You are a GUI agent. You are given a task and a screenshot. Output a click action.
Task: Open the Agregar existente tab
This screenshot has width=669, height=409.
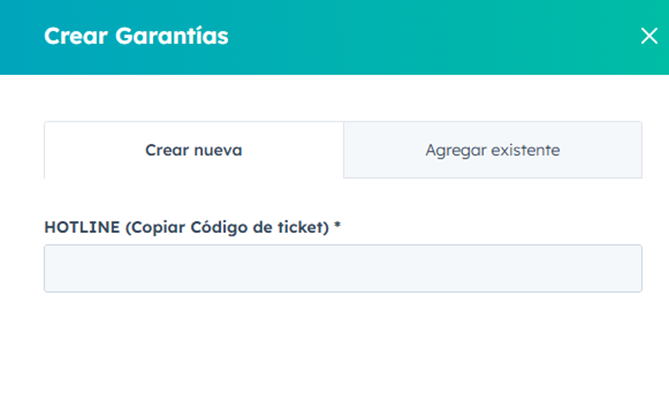(x=492, y=150)
